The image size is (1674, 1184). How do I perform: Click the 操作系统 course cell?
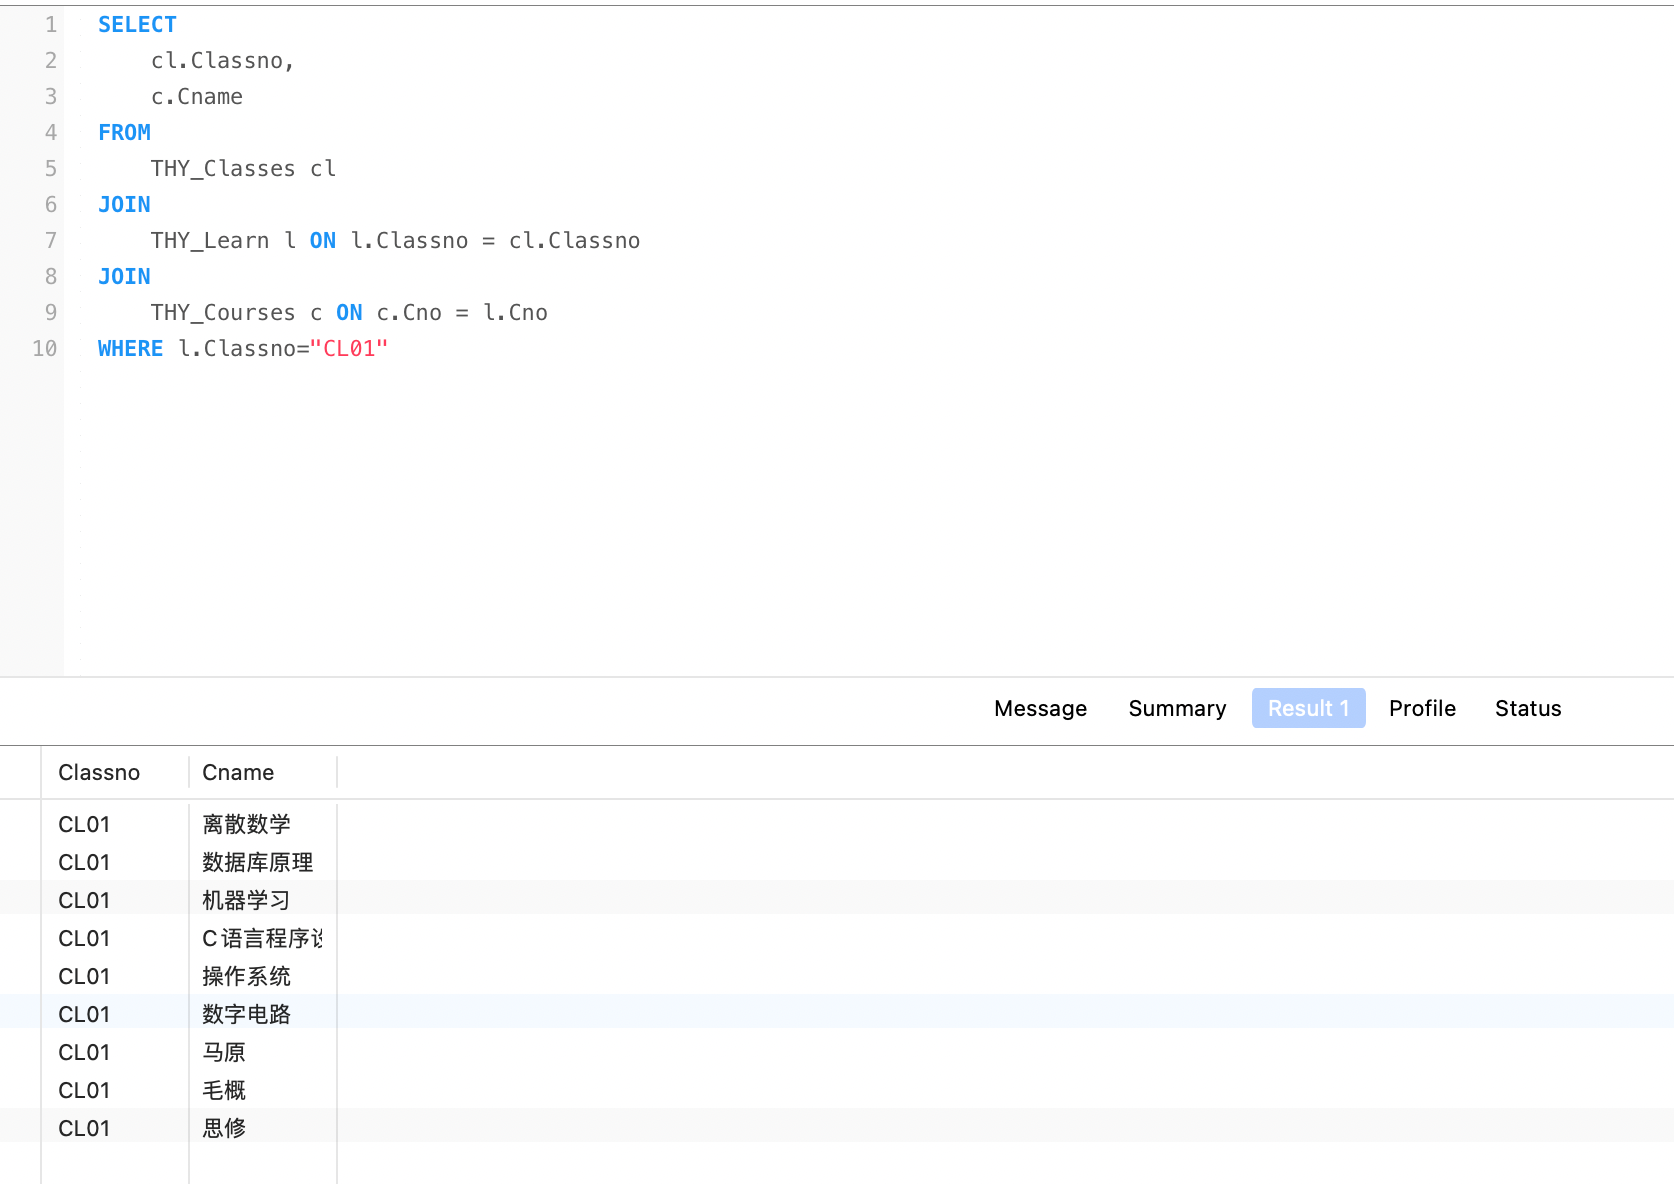[246, 976]
